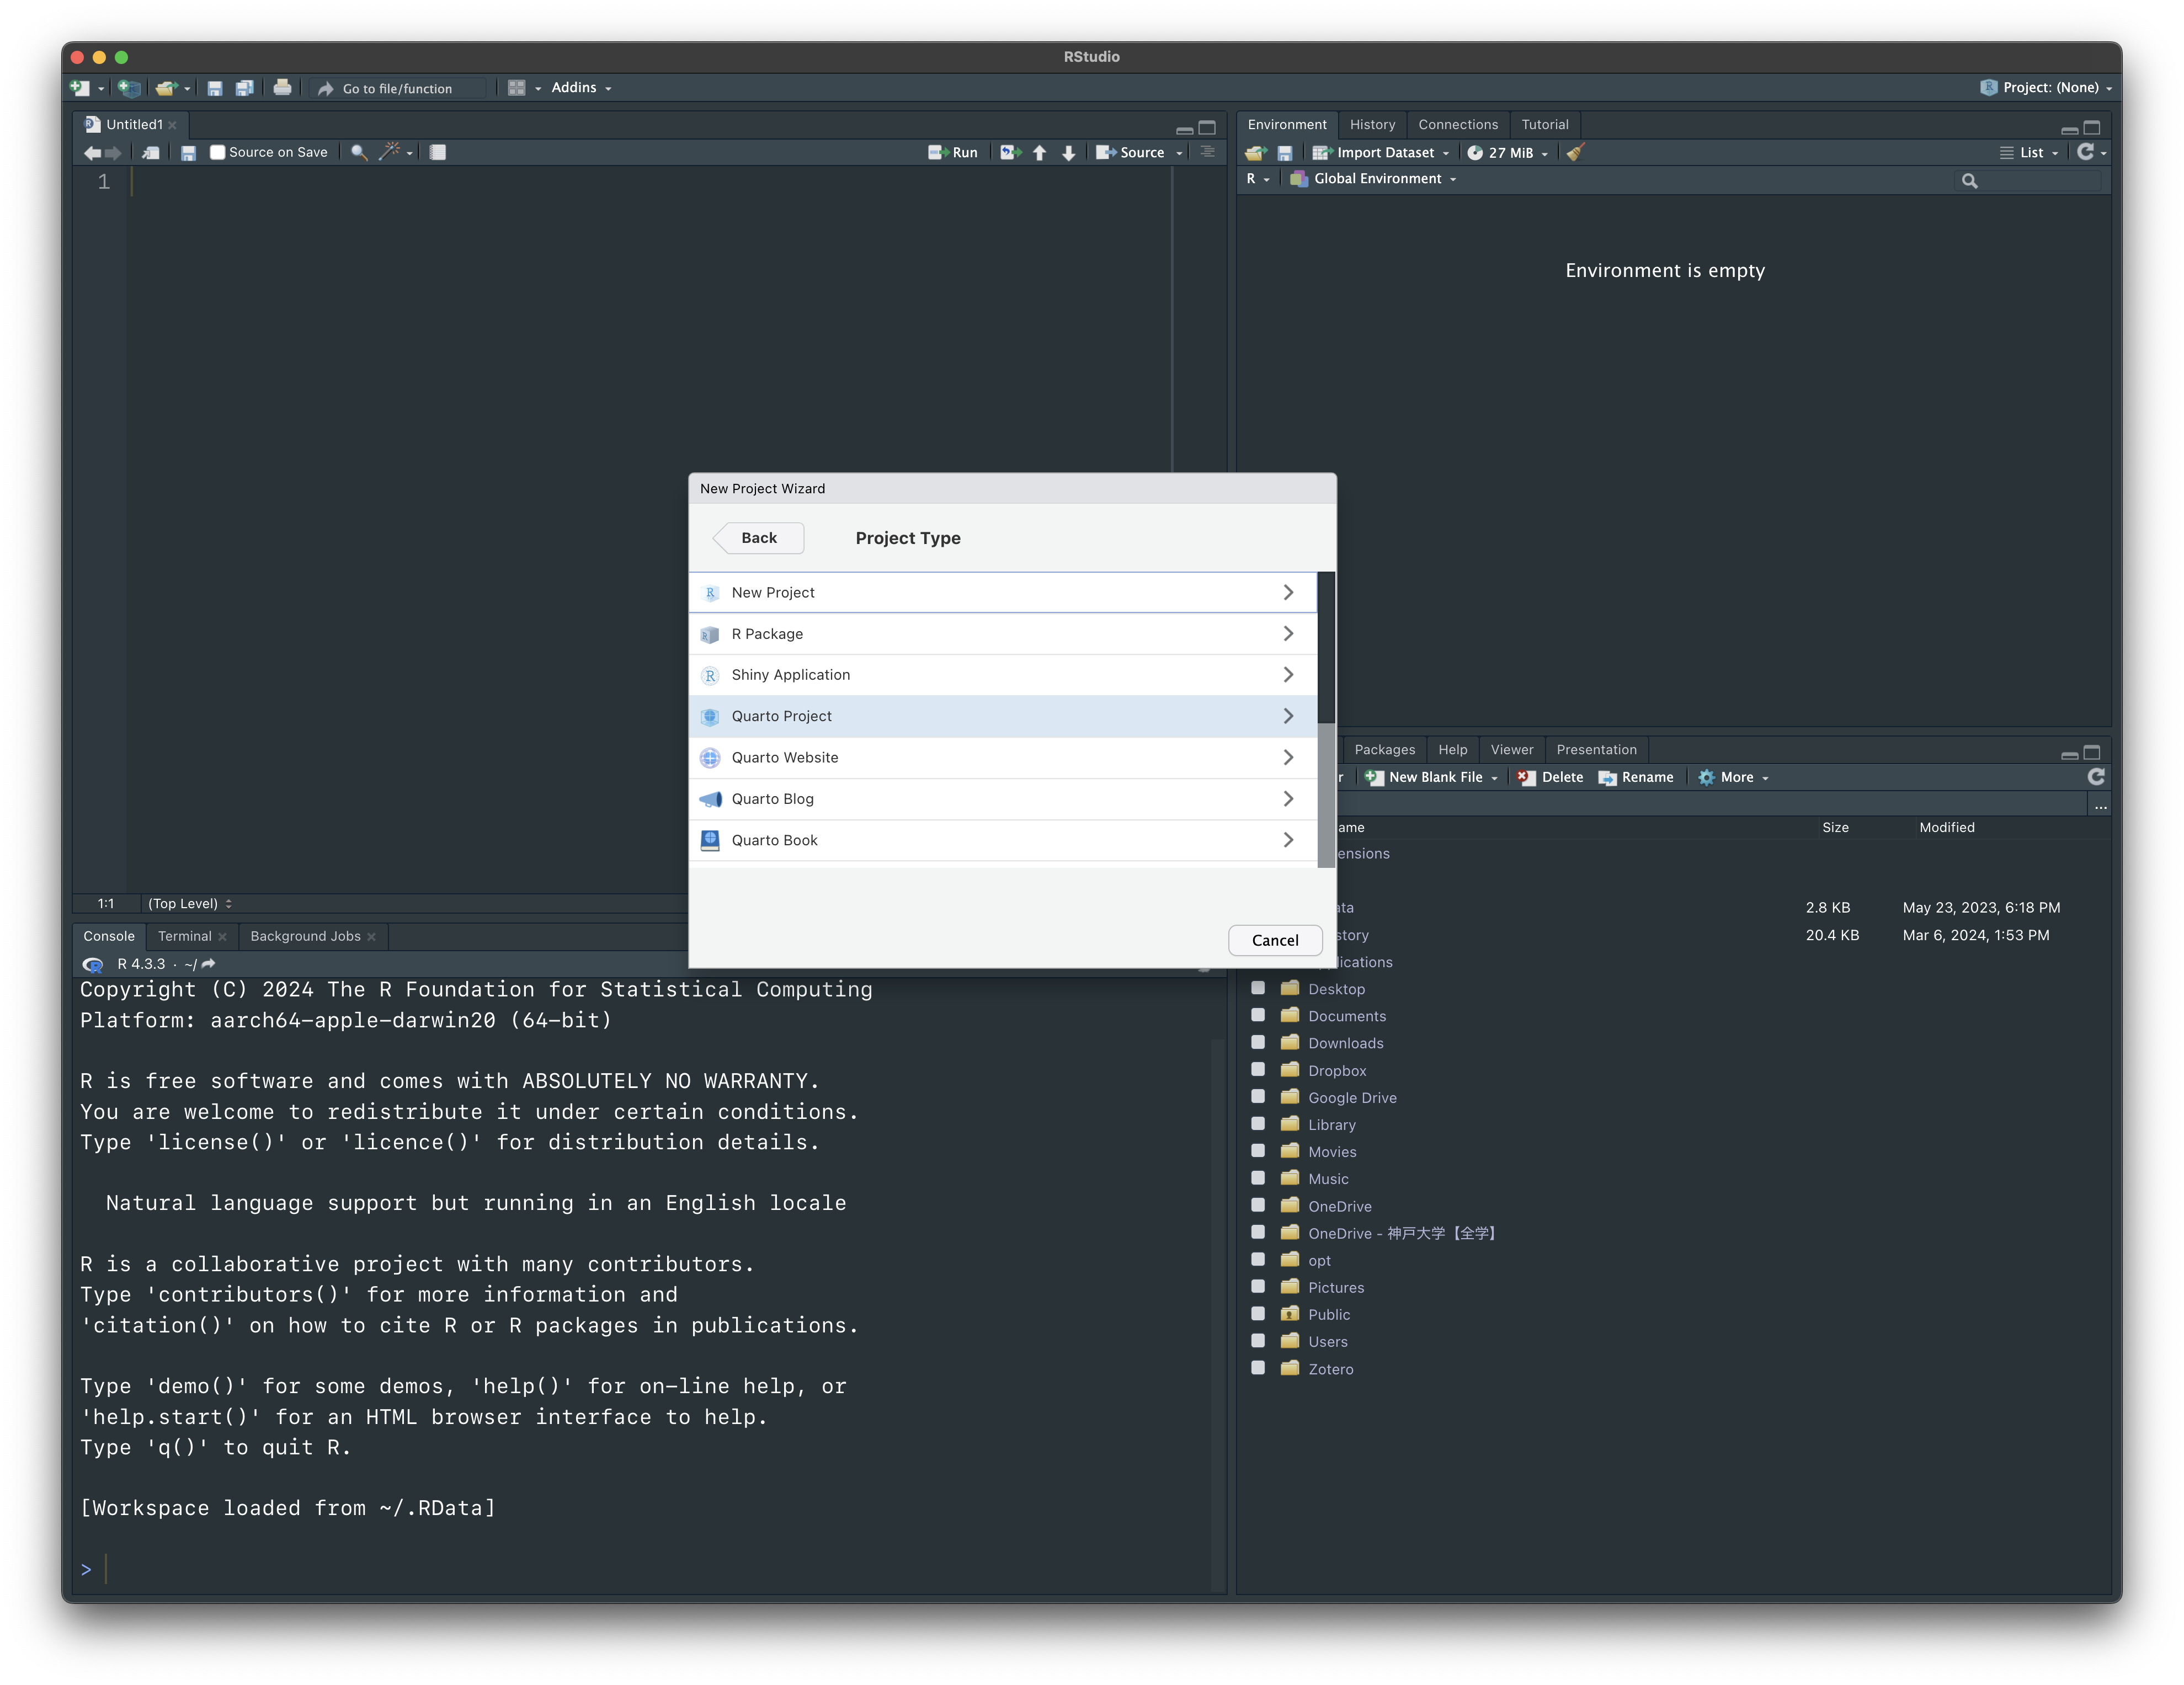Click the Cancel button in wizard
This screenshot has width=2184, height=1685.
click(1275, 940)
